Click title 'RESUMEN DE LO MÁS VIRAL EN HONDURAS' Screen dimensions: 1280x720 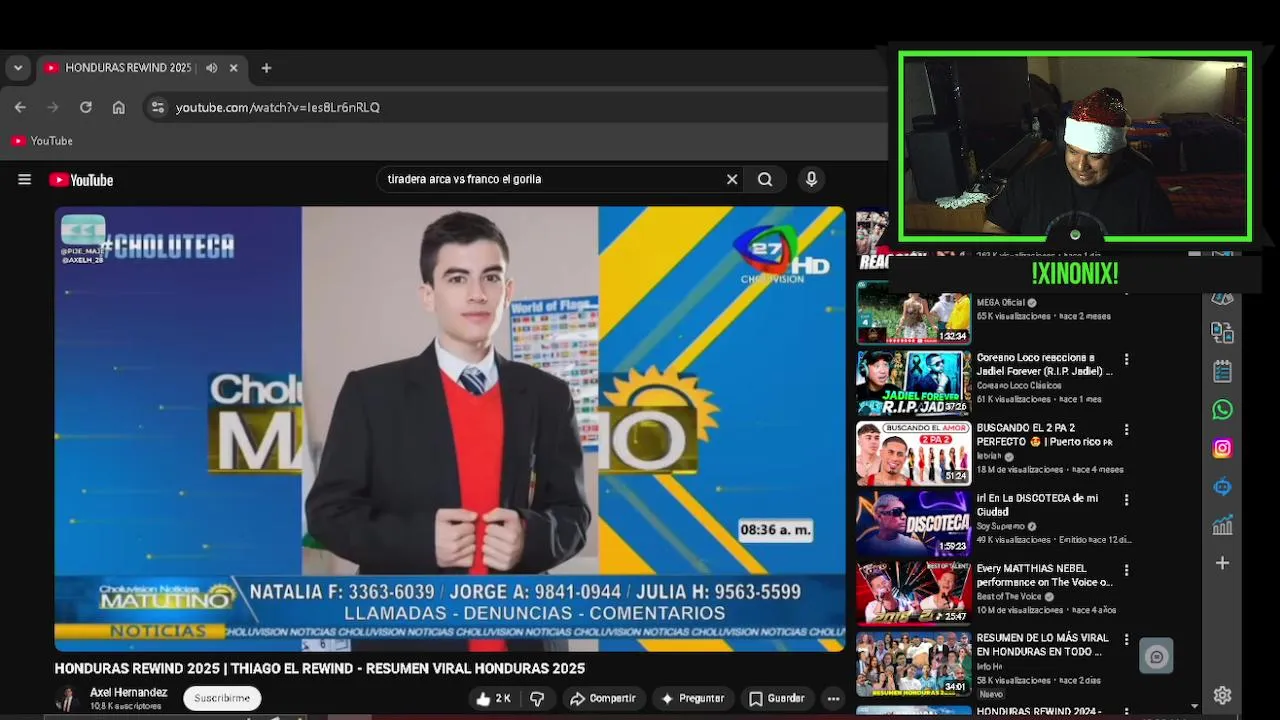click(1042, 645)
